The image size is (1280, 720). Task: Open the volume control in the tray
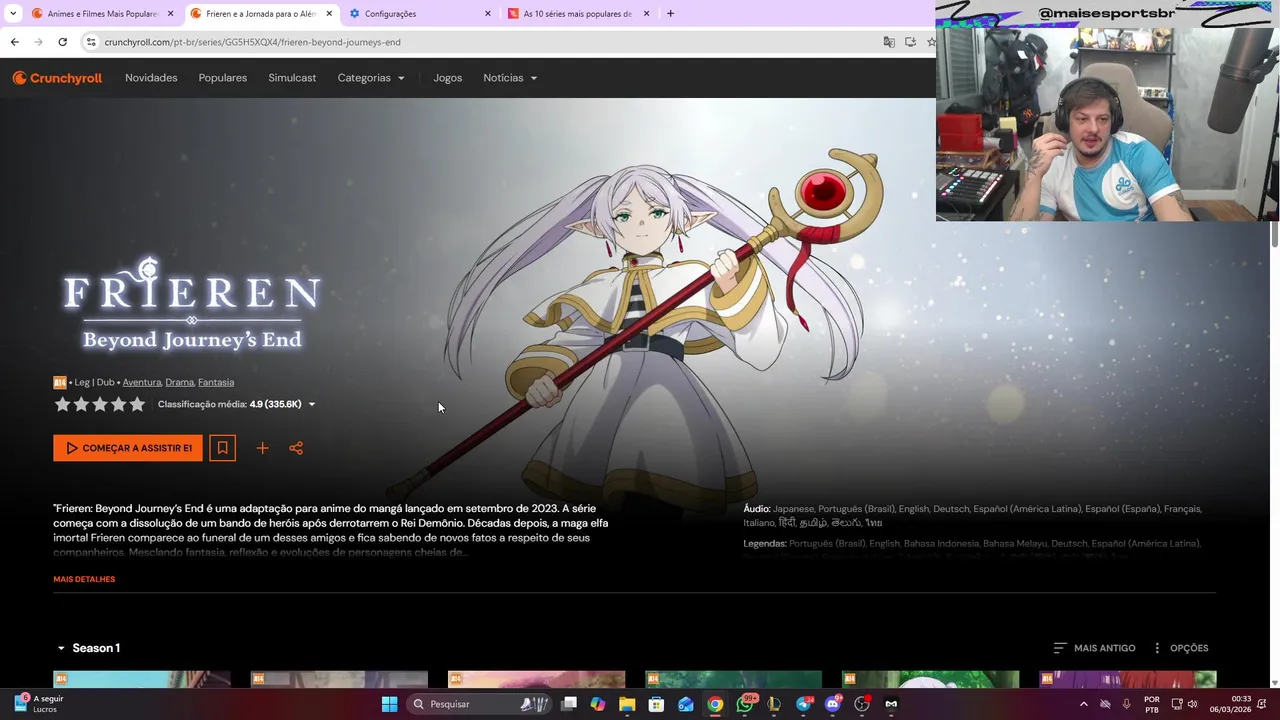[1192, 704]
